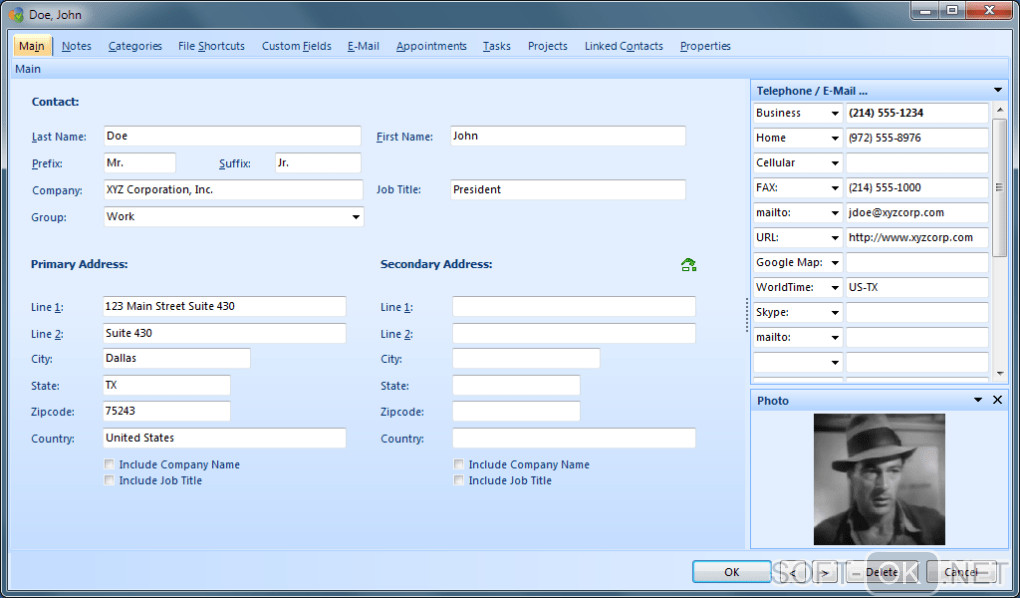Click the Country field containing United States

point(224,438)
